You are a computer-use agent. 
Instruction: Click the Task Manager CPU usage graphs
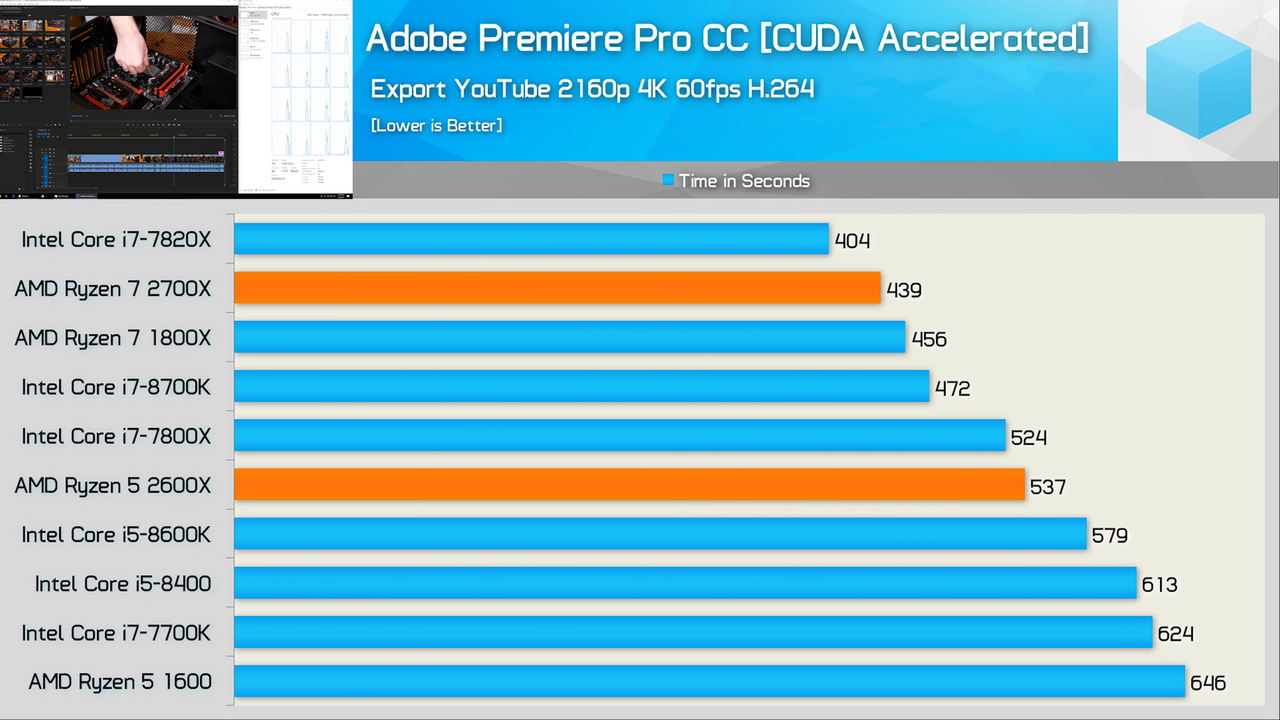[x=311, y=87]
